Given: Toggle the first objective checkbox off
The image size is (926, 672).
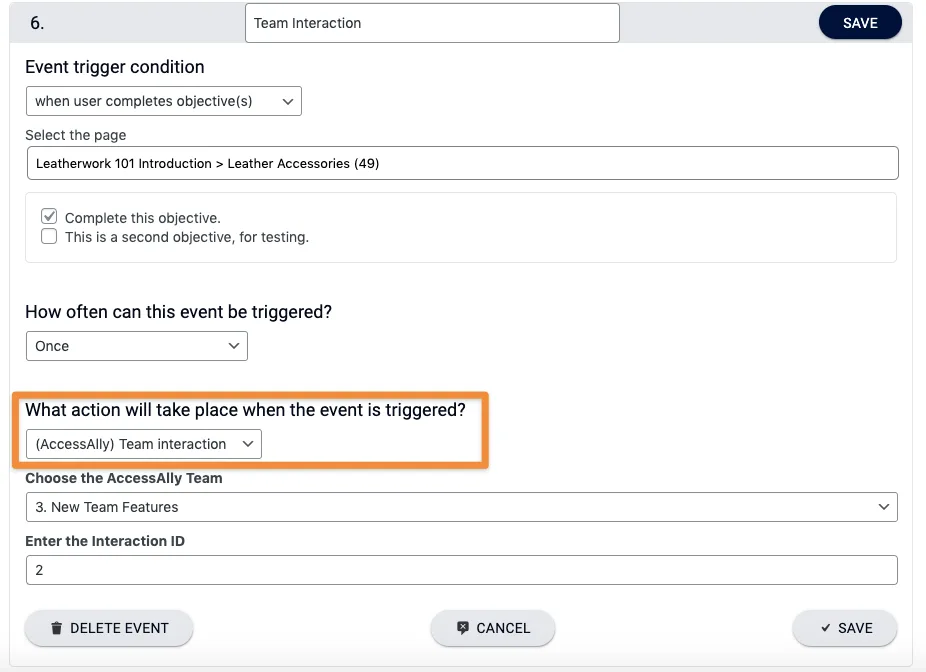Looking at the screenshot, I should 49,215.
